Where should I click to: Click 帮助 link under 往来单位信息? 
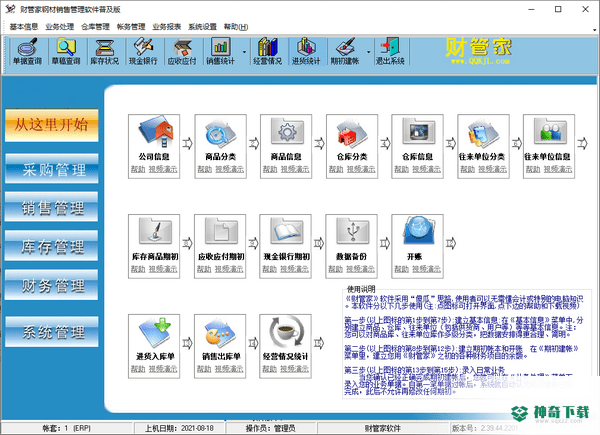click(x=533, y=169)
